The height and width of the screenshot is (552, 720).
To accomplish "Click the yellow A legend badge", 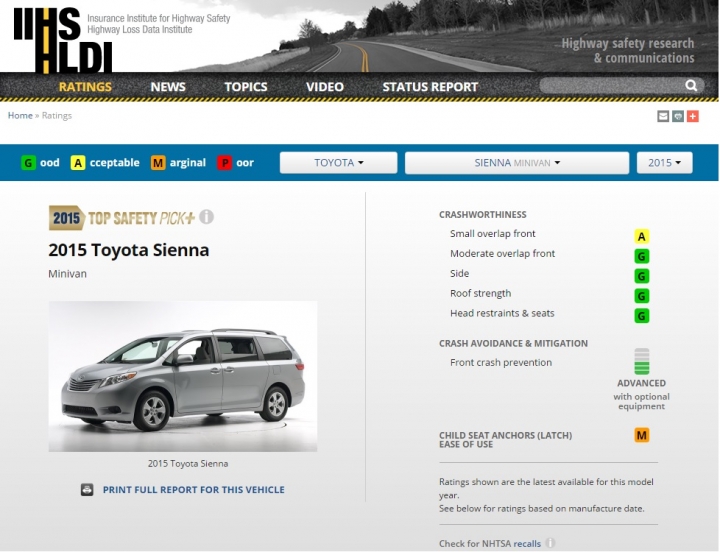I will (78, 163).
